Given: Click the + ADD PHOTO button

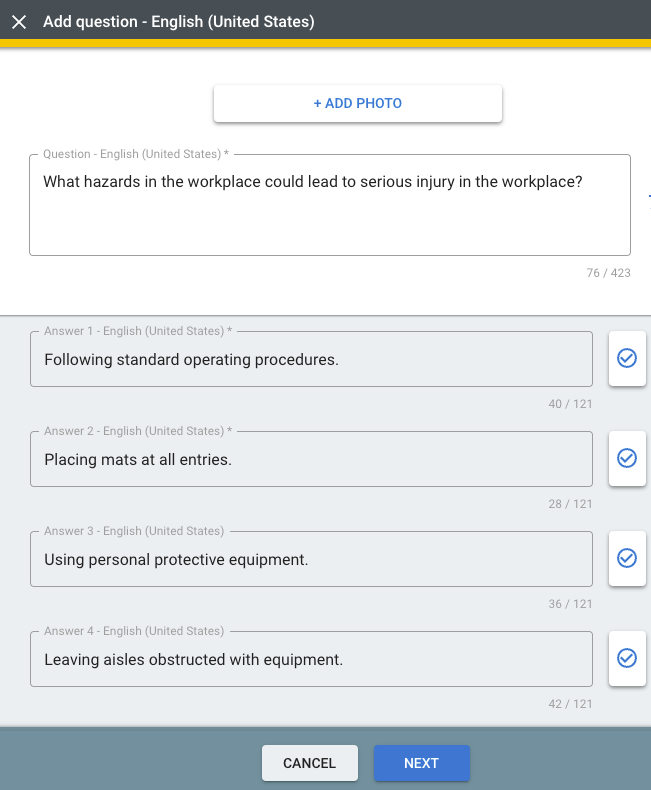Looking at the screenshot, I should 358,103.
